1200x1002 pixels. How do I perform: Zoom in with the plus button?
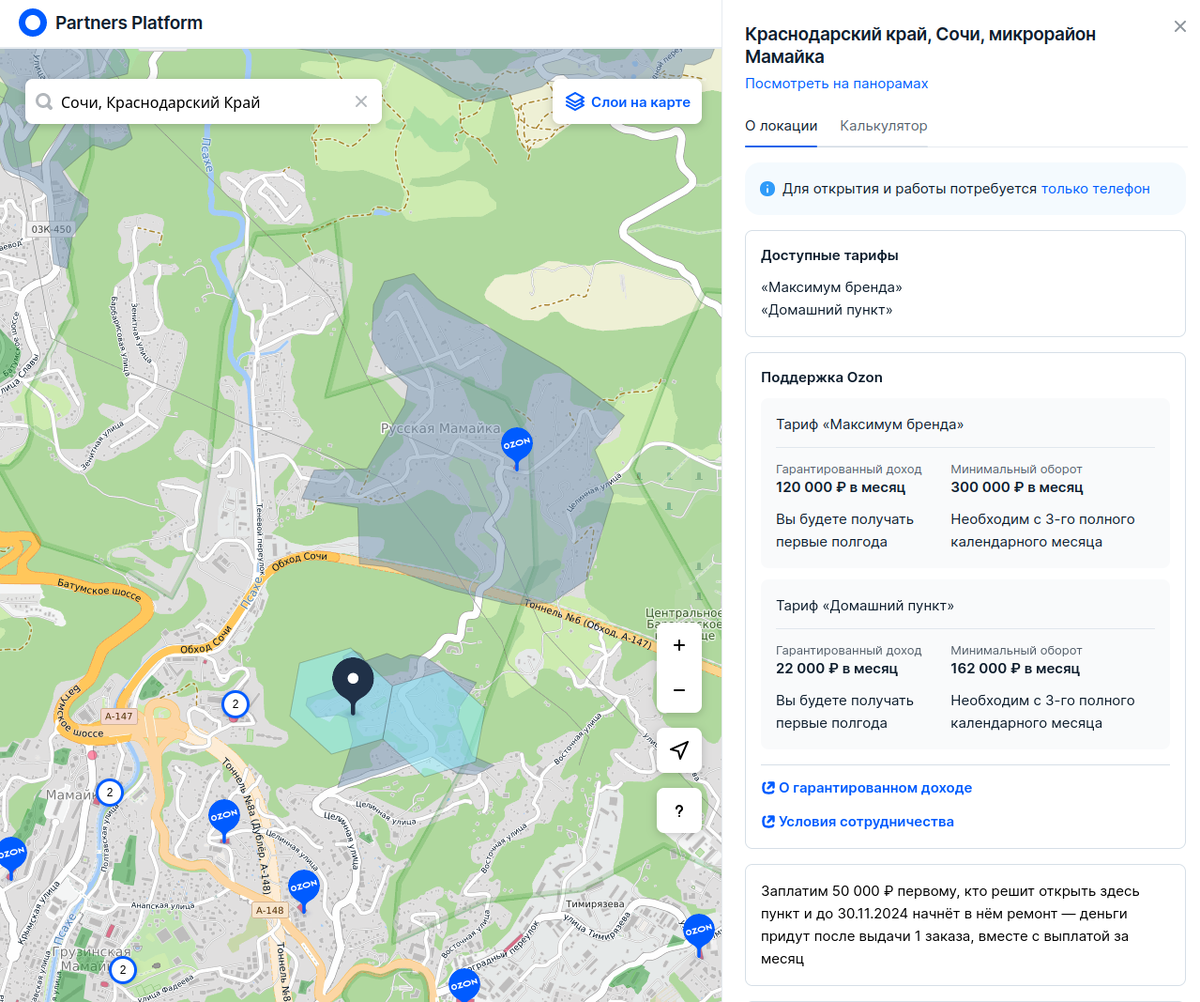(679, 645)
